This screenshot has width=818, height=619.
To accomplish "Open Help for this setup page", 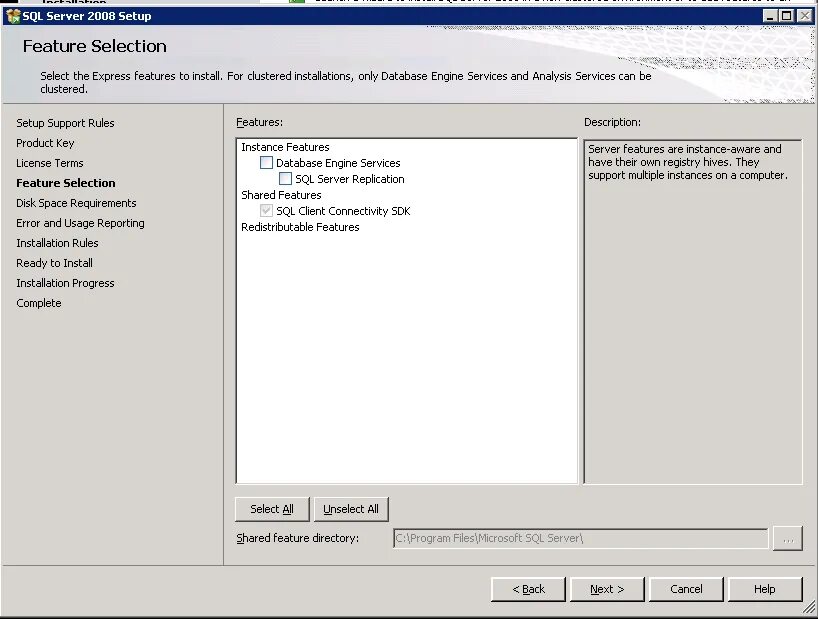I will tap(765, 589).
